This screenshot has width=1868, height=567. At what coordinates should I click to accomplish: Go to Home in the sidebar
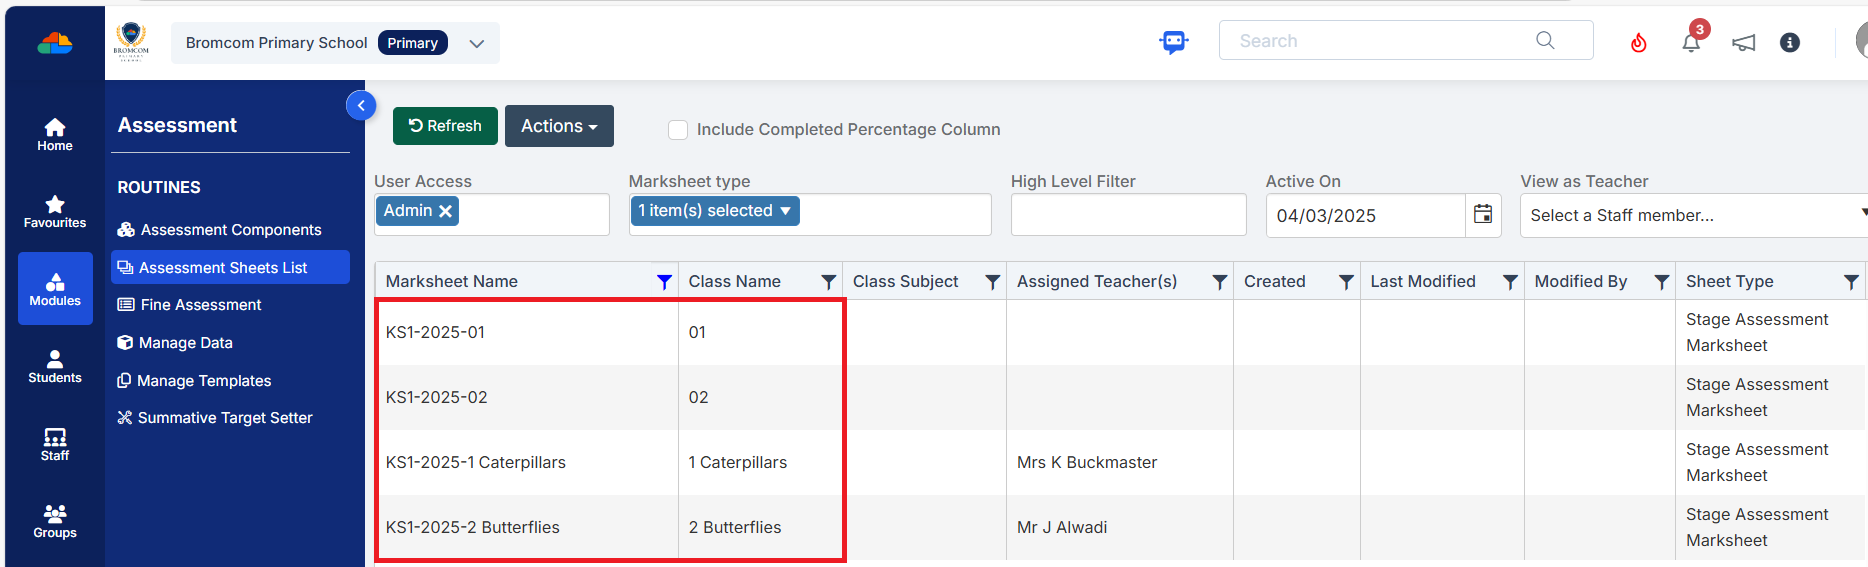click(x=55, y=134)
